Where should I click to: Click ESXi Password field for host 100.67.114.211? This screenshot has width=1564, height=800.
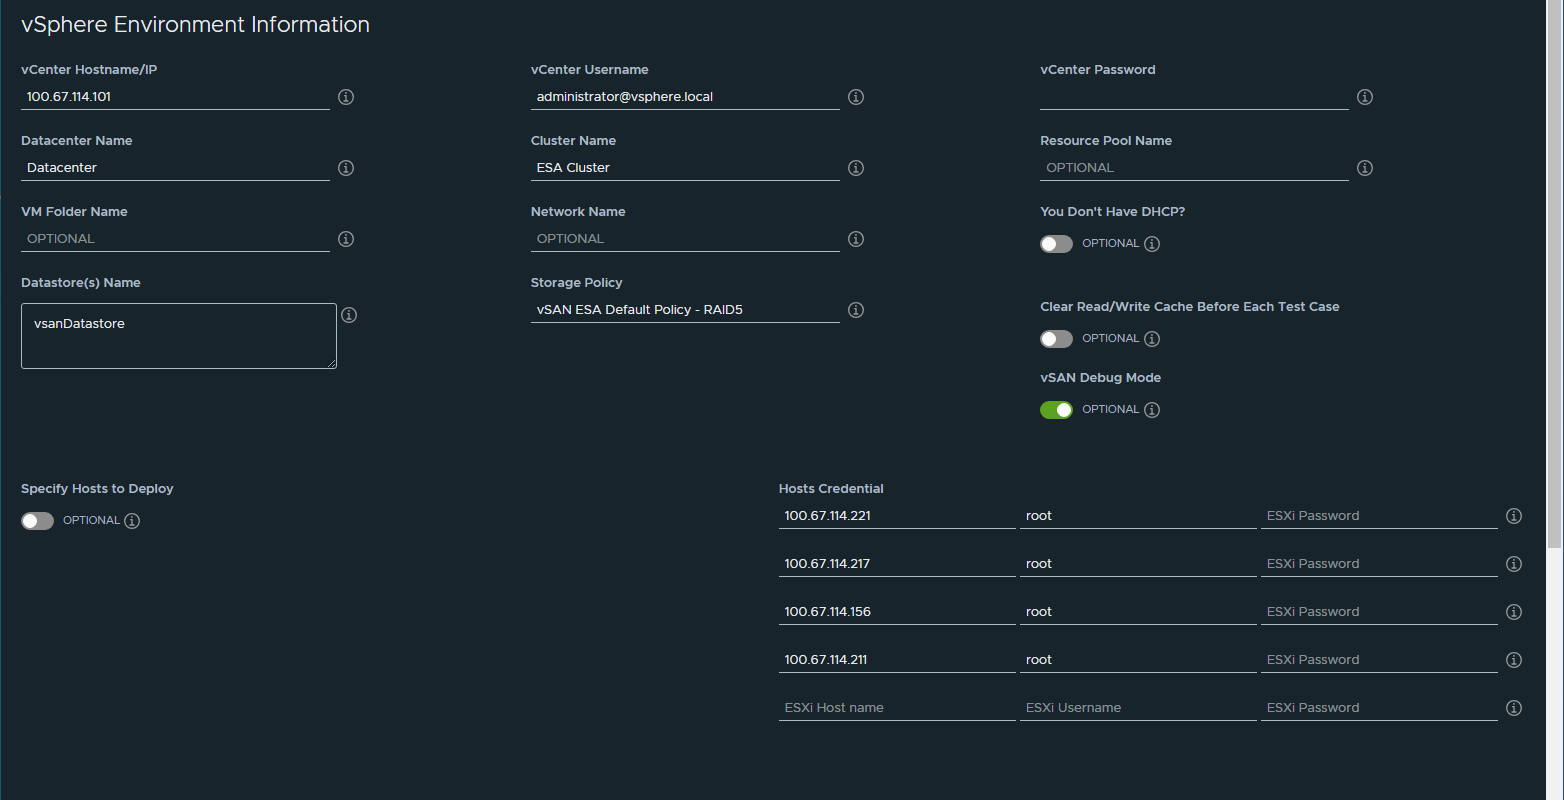point(1379,660)
